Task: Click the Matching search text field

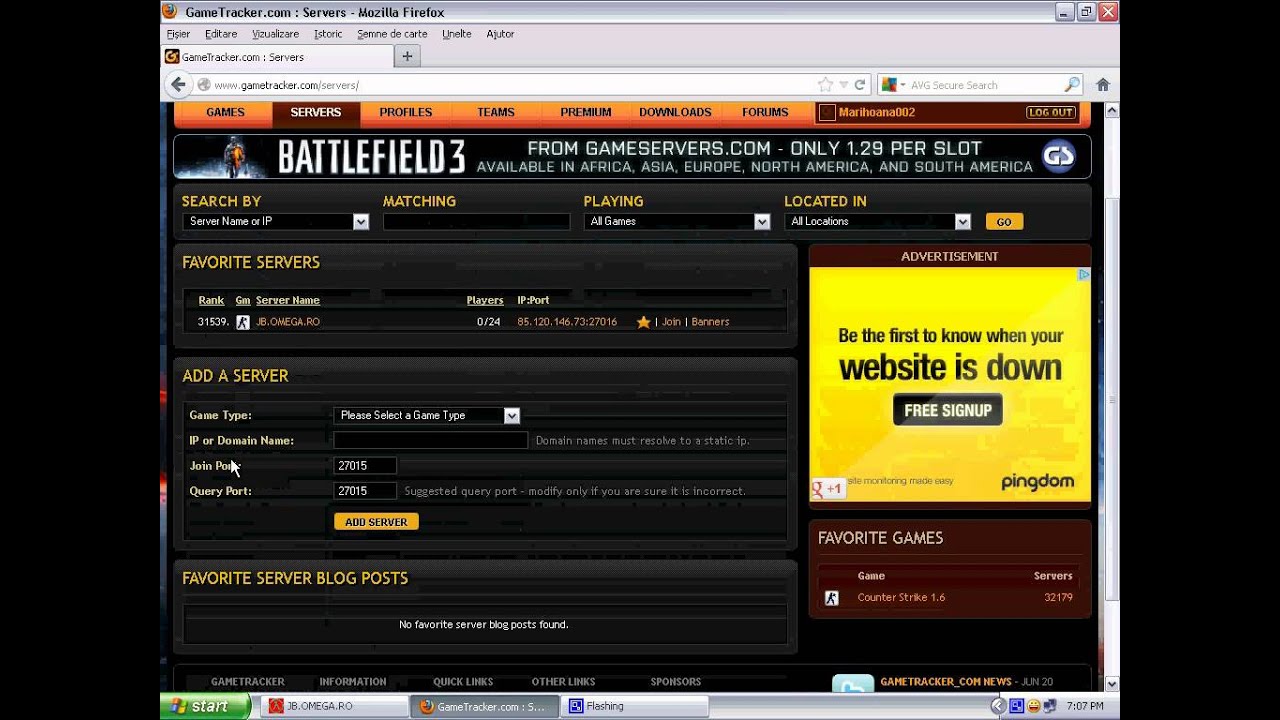Action: pyautogui.click(x=476, y=222)
